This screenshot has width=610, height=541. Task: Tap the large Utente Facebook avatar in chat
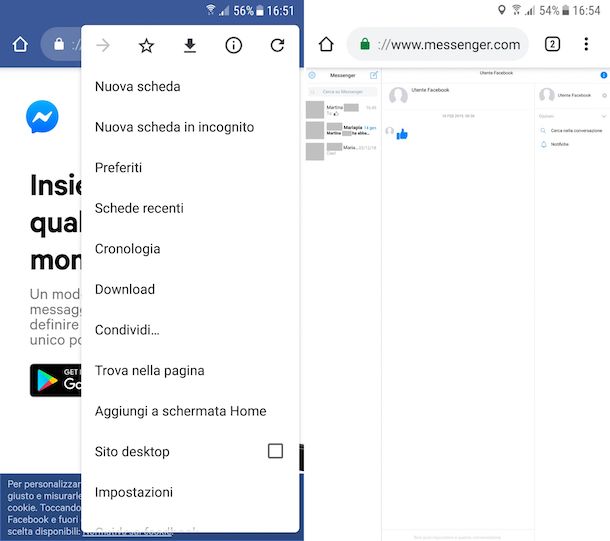tap(398, 95)
